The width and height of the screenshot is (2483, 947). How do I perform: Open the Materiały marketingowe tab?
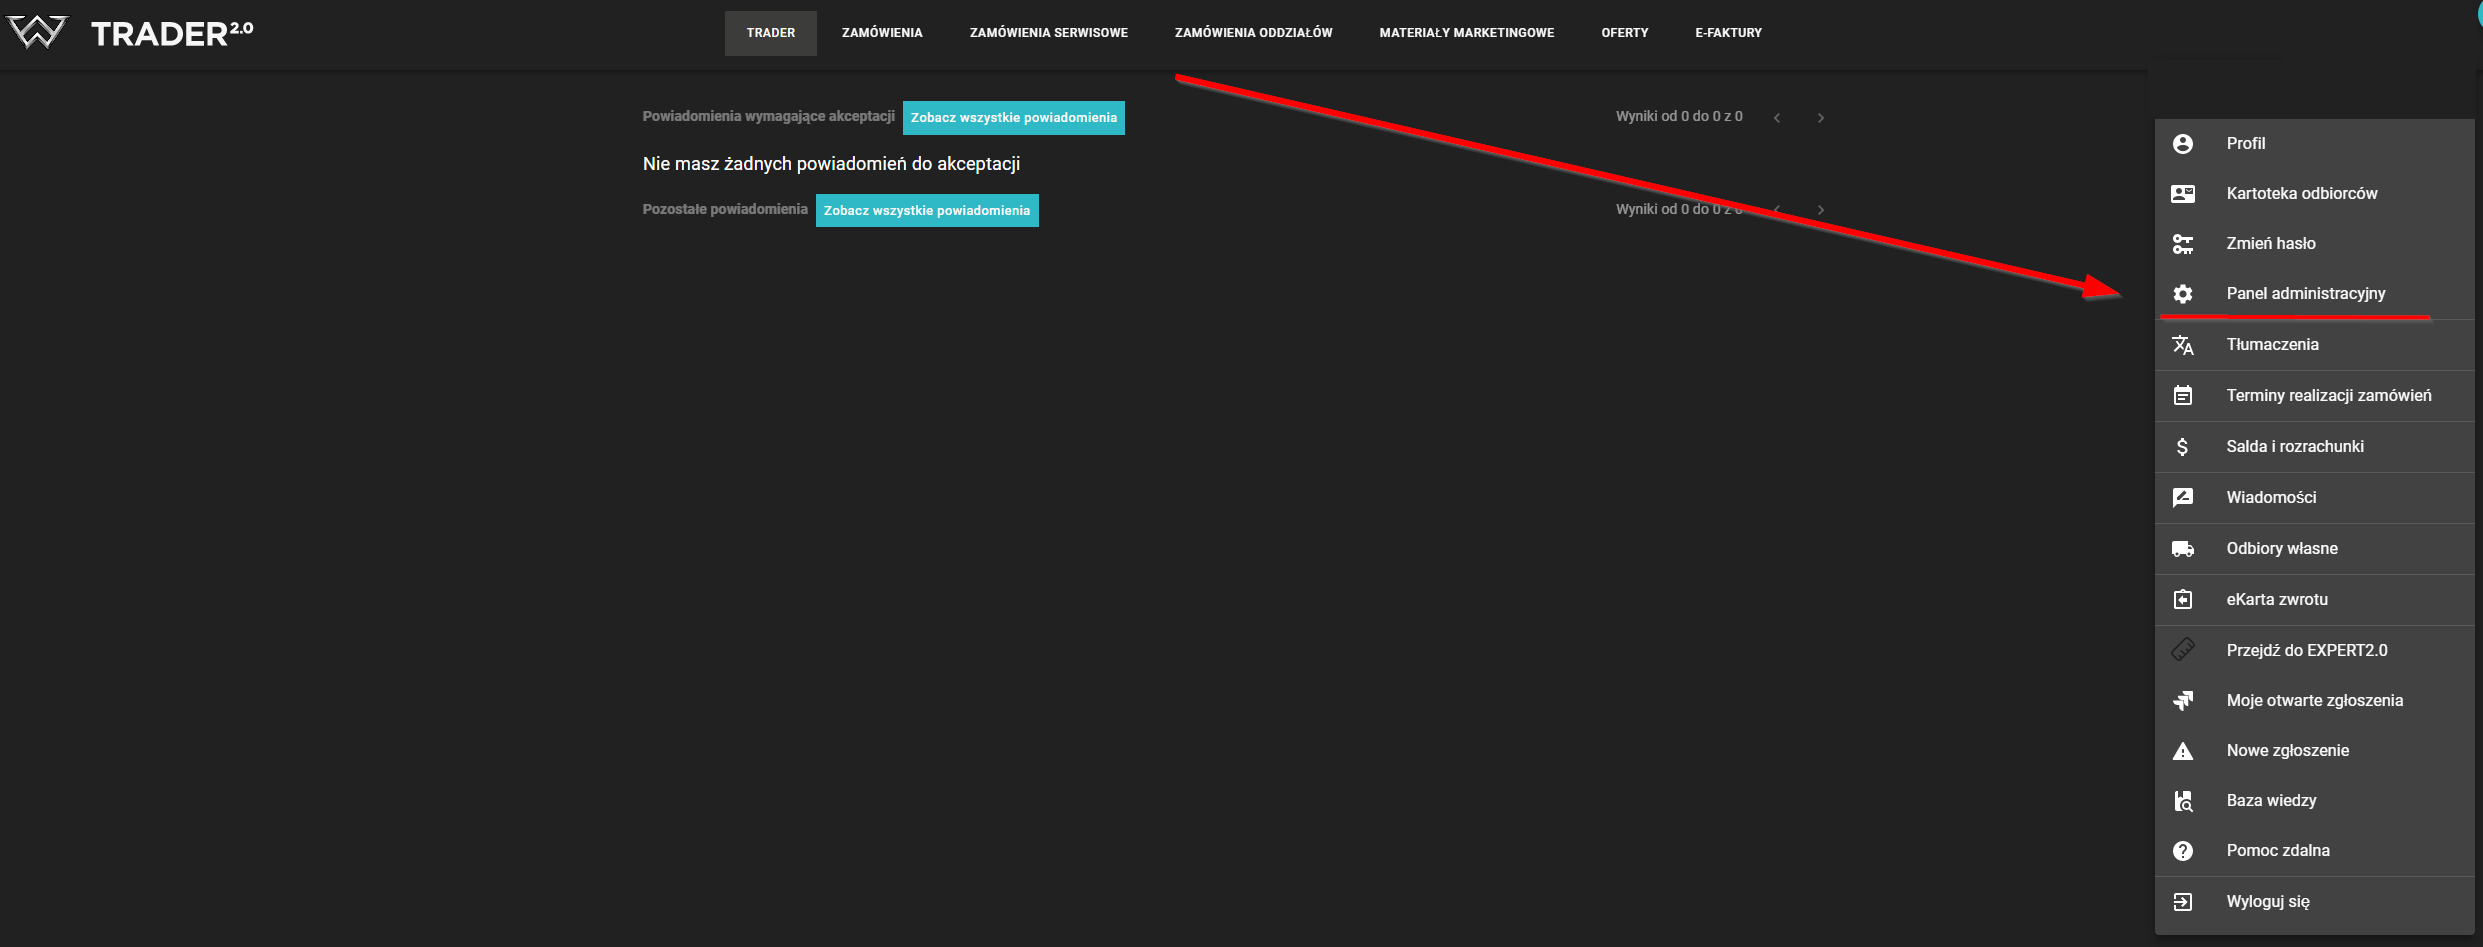pos(1466,33)
